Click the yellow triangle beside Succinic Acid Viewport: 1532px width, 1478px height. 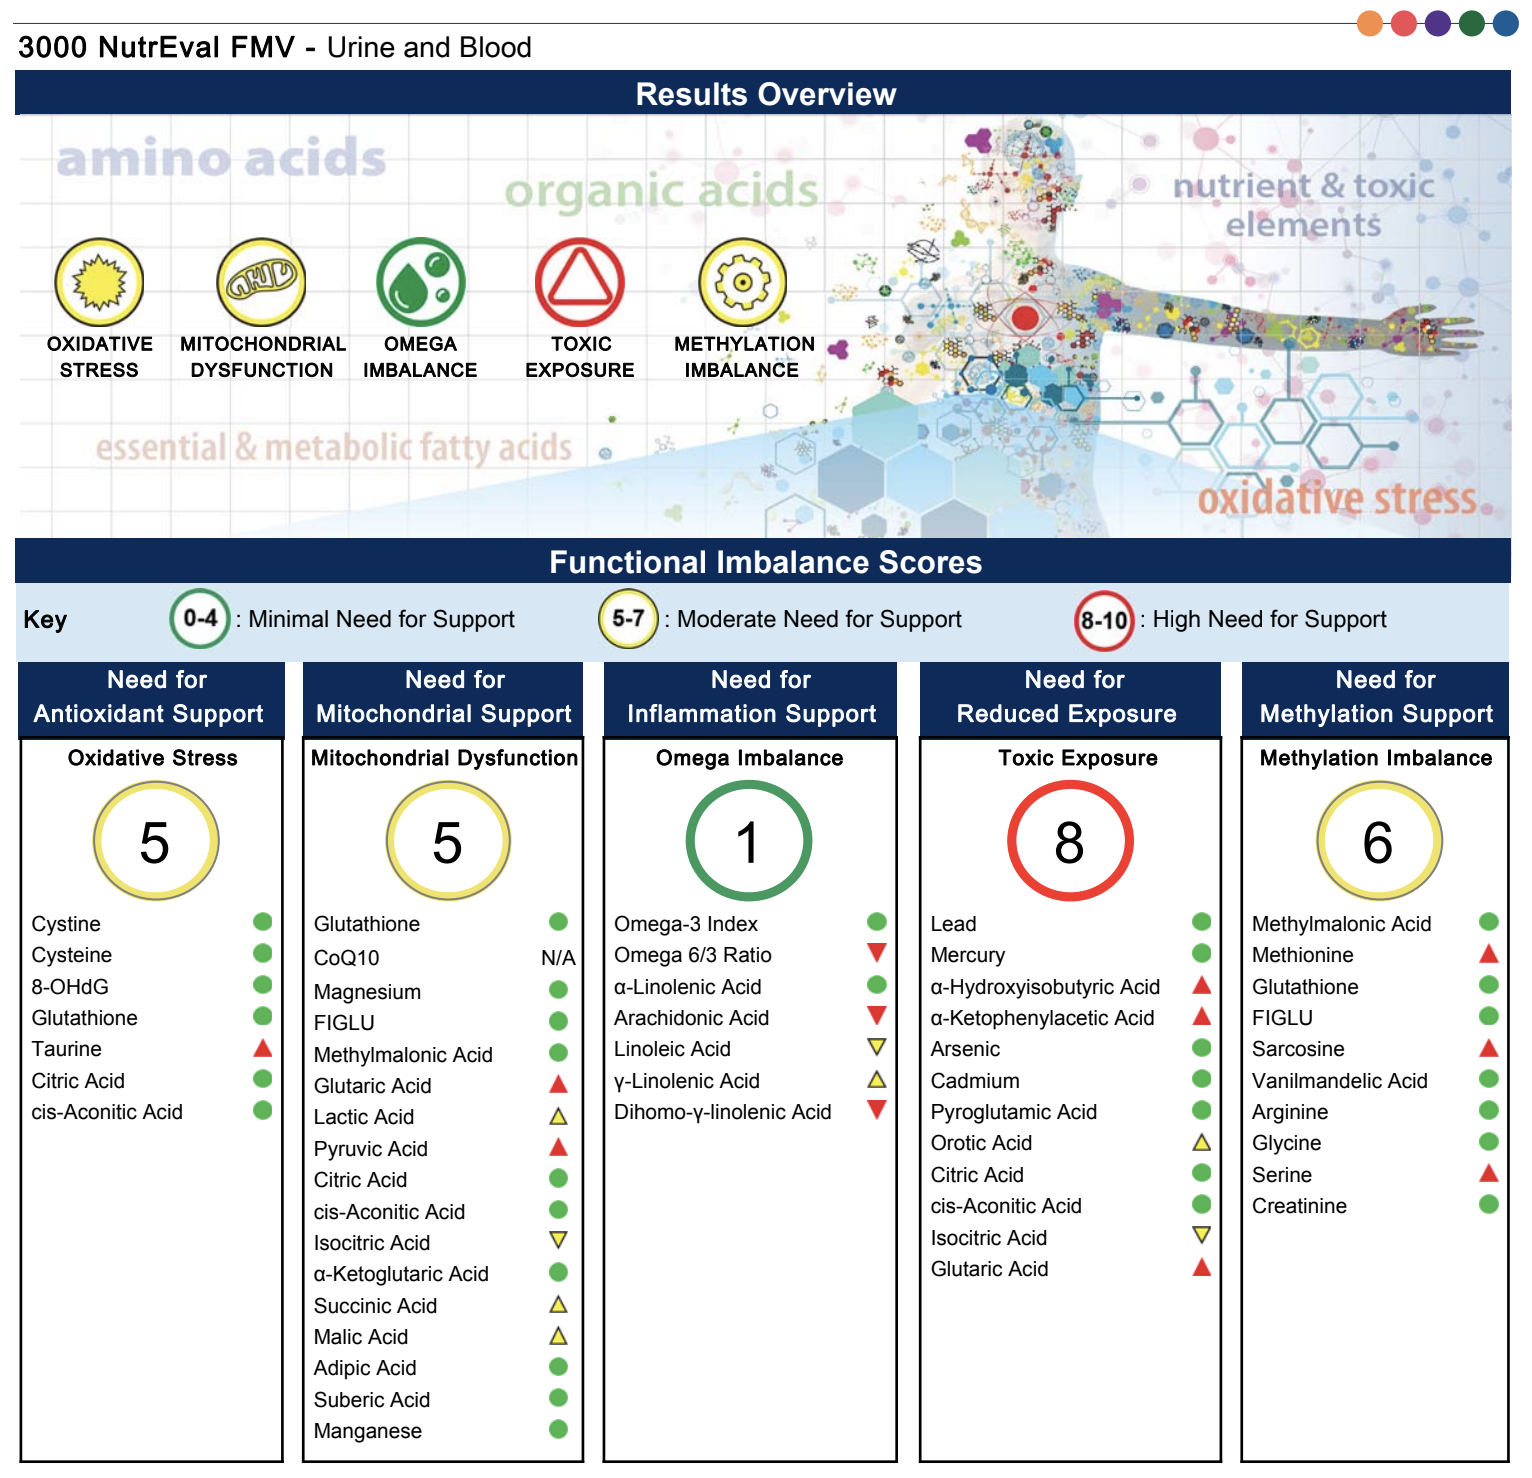click(559, 1304)
